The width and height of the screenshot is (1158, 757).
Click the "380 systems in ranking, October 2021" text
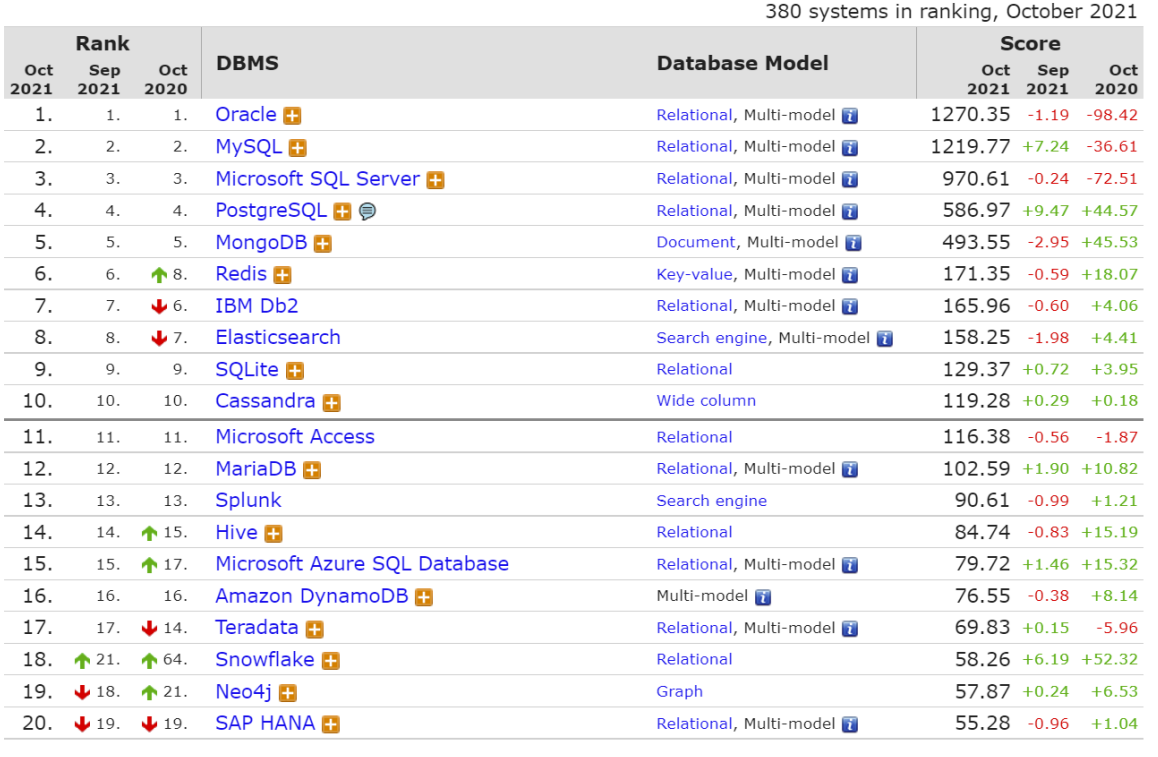pyautogui.click(x=951, y=12)
